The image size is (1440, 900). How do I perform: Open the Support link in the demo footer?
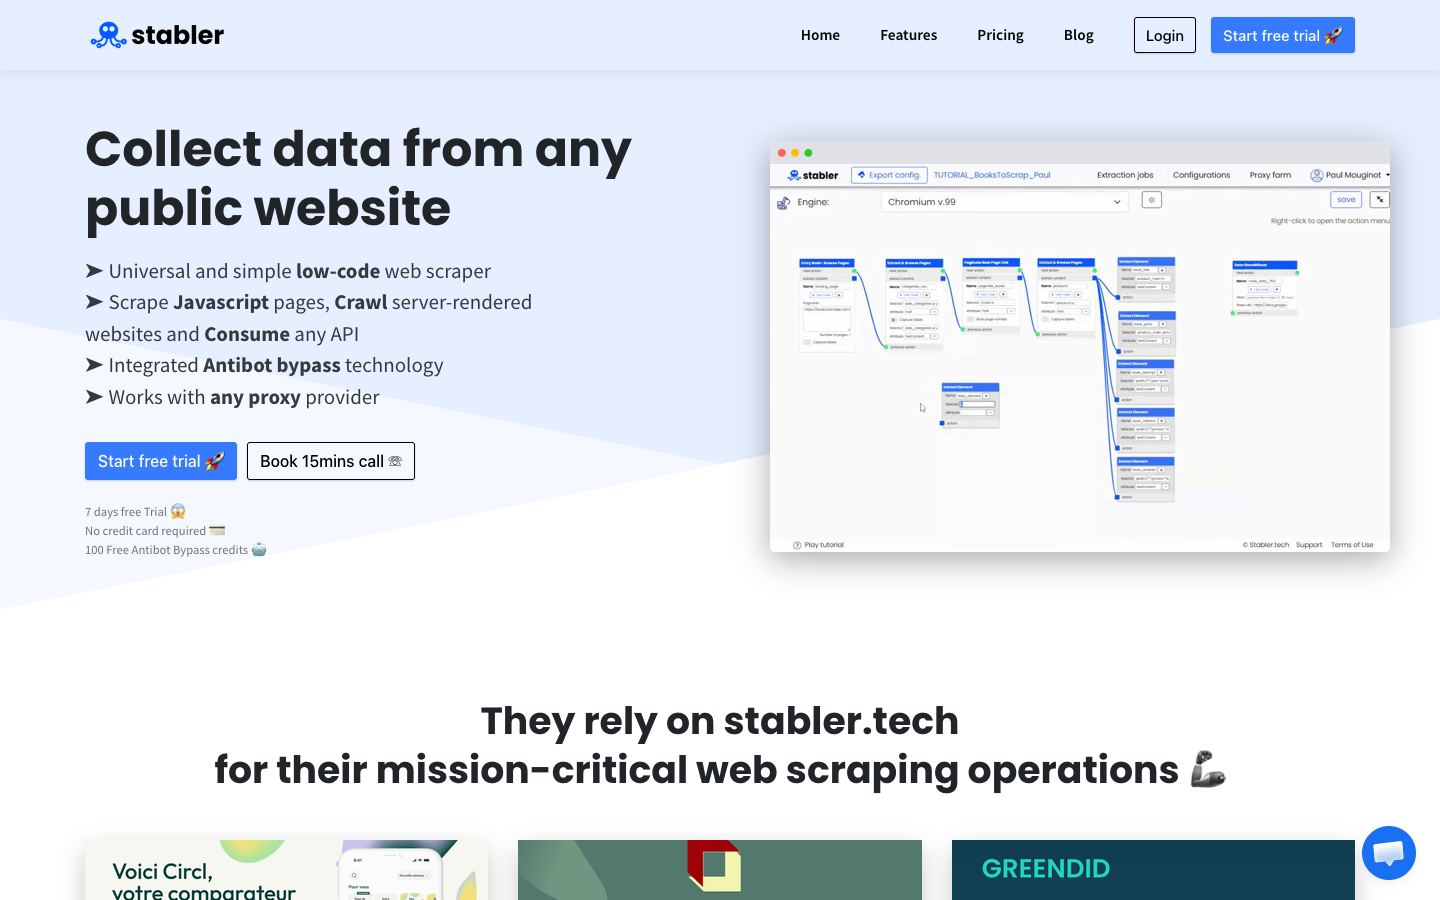coord(1309,545)
